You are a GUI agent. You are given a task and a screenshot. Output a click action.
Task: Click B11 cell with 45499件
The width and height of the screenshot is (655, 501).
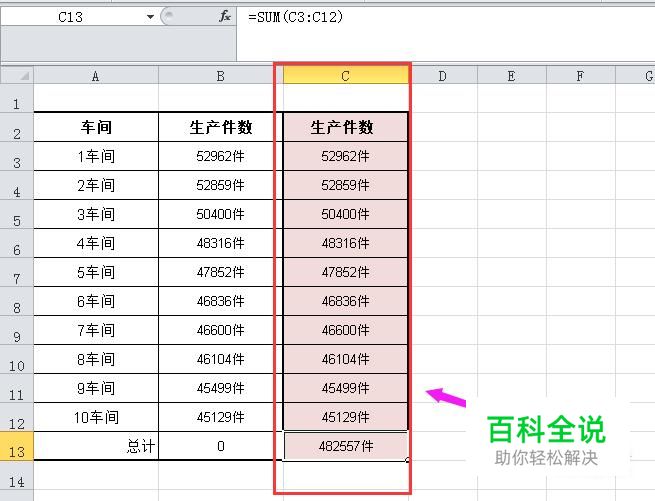click(221, 388)
